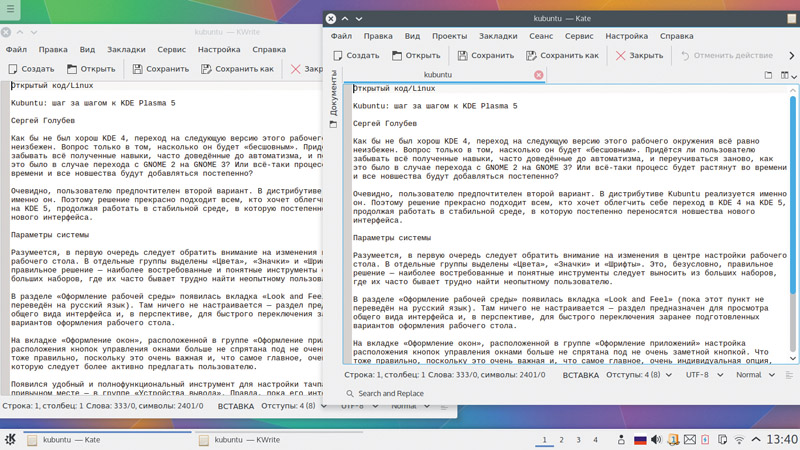Toggle ВСТАВКА mode in KWrite status bar

point(236,406)
